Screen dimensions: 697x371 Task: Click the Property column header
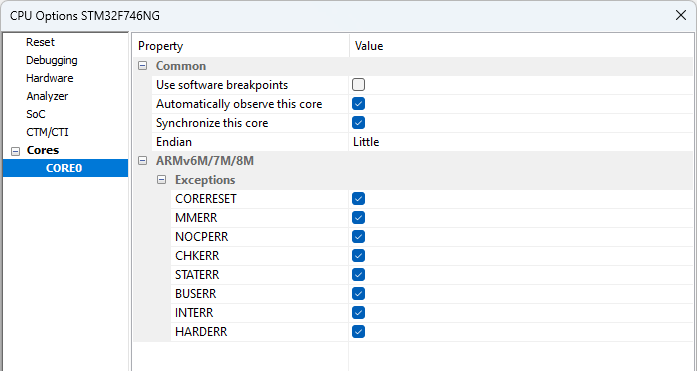160,46
